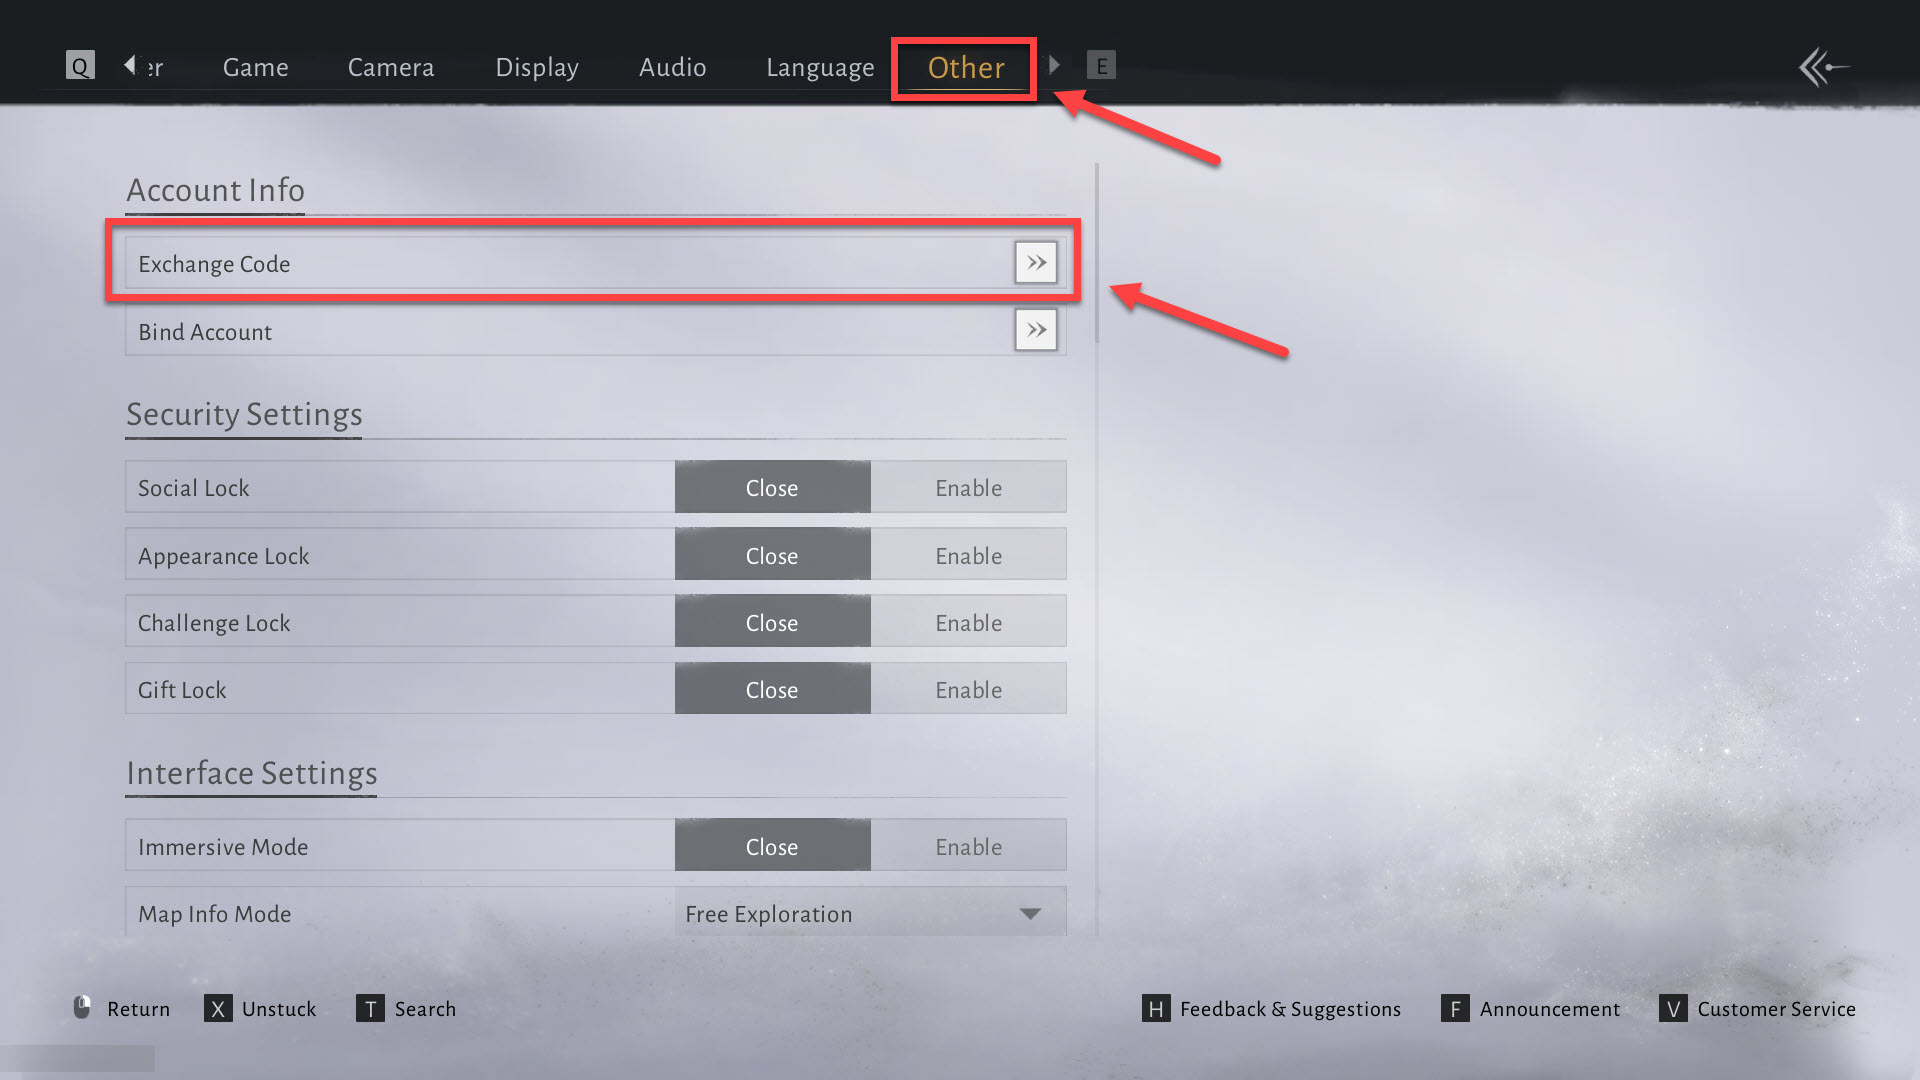
Task: Set Gift Lock to Close
Action: pyautogui.click(x=772, y=689)
